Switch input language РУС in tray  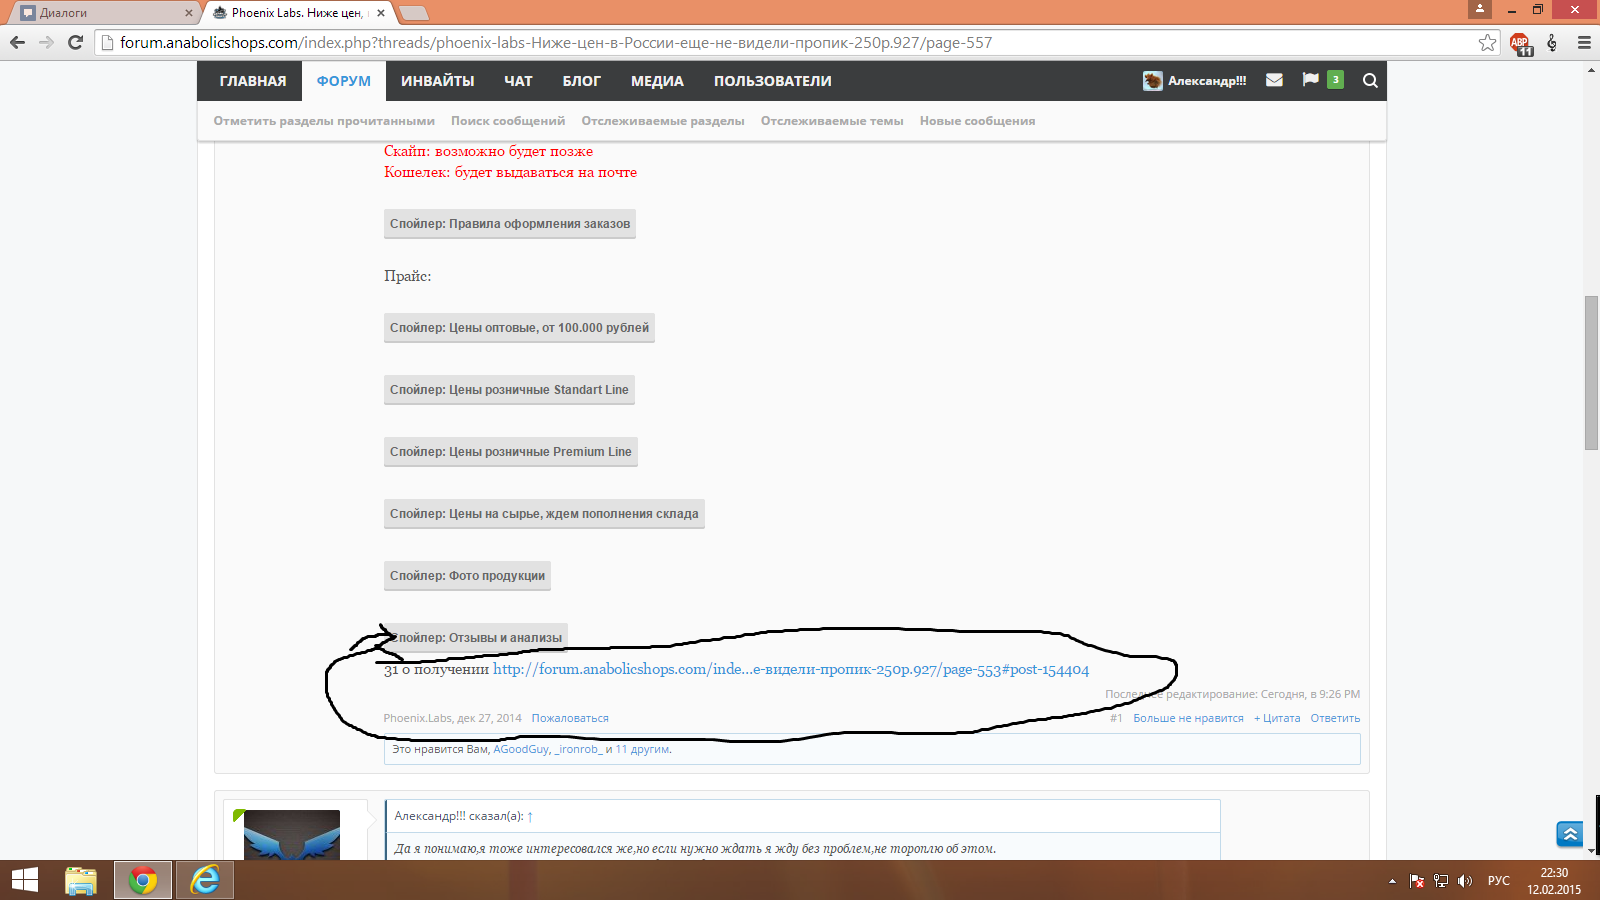[x=1498, y=881]
